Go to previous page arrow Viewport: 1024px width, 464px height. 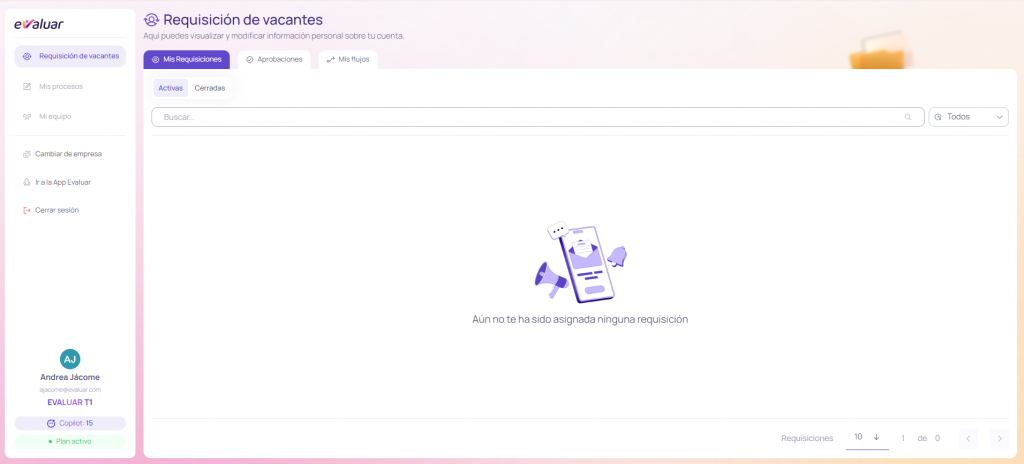click(x=967, y=438)
